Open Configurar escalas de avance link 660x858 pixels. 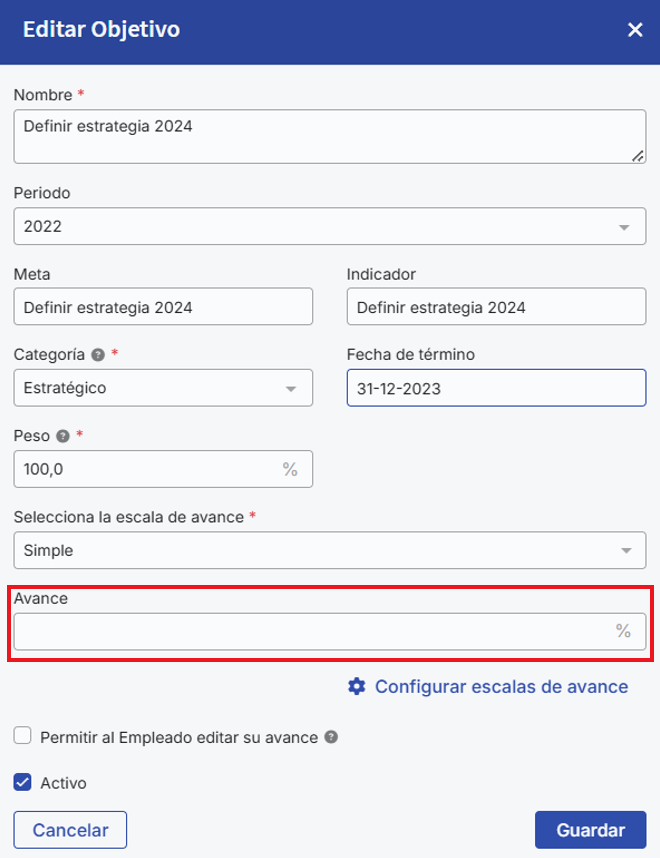pyautogui.click(x=501, y=687)
